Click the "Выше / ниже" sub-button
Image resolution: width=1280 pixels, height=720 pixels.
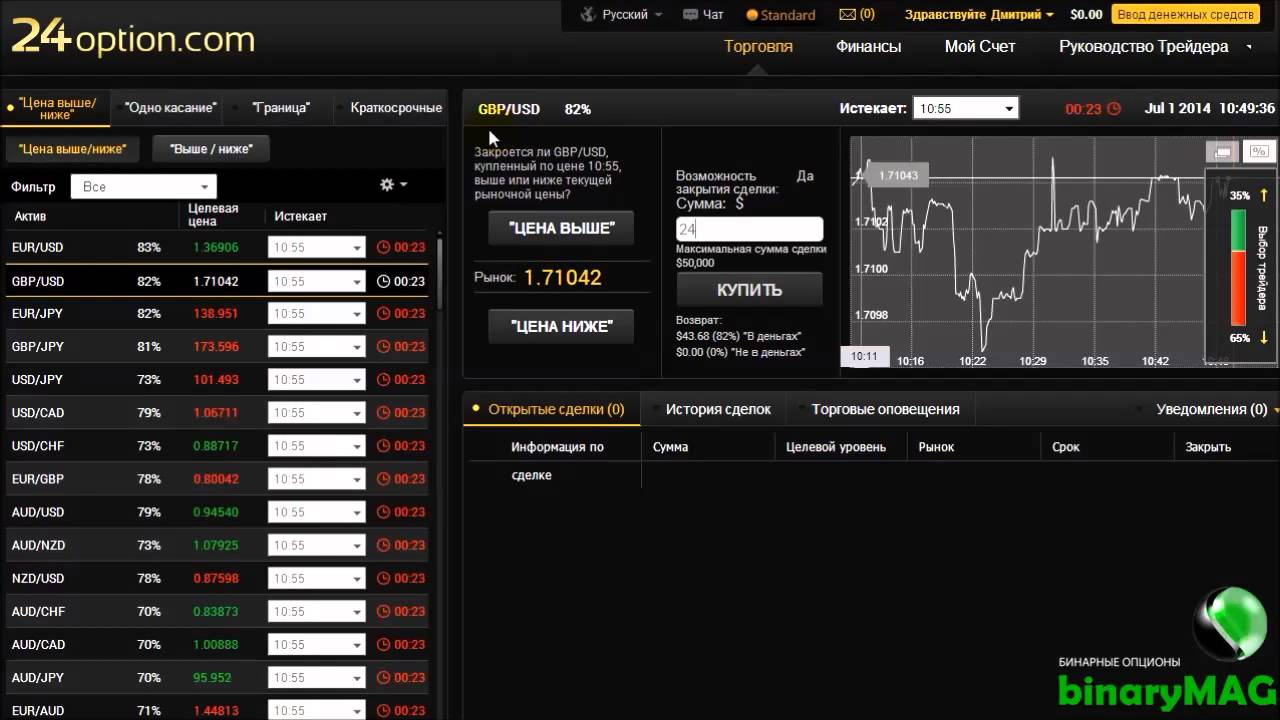click(211, 149)
